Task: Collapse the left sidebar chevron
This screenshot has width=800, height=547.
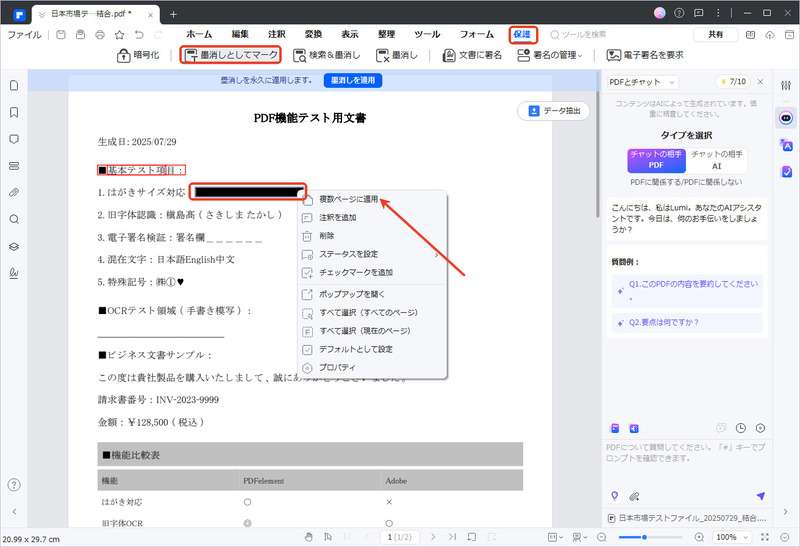Action: pyautogui.click(x=14, y=511)
